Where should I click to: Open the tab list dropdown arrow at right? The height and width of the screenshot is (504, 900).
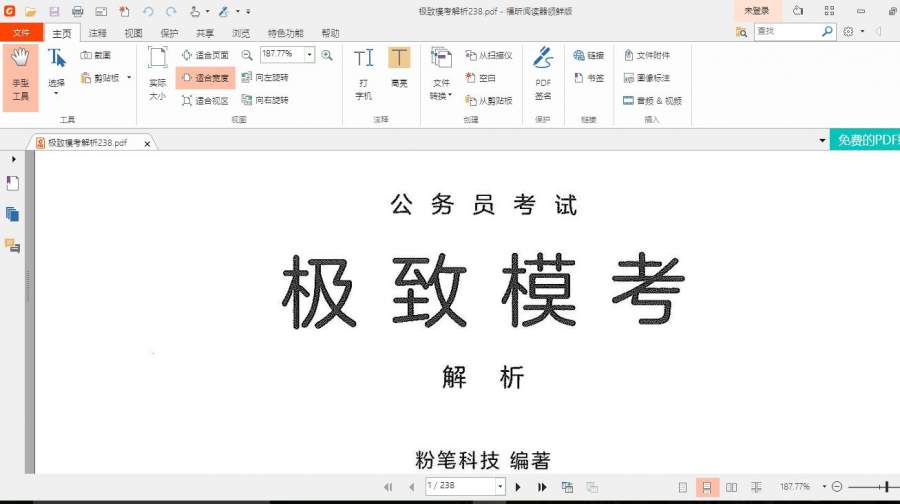click(x=822, y=141)
